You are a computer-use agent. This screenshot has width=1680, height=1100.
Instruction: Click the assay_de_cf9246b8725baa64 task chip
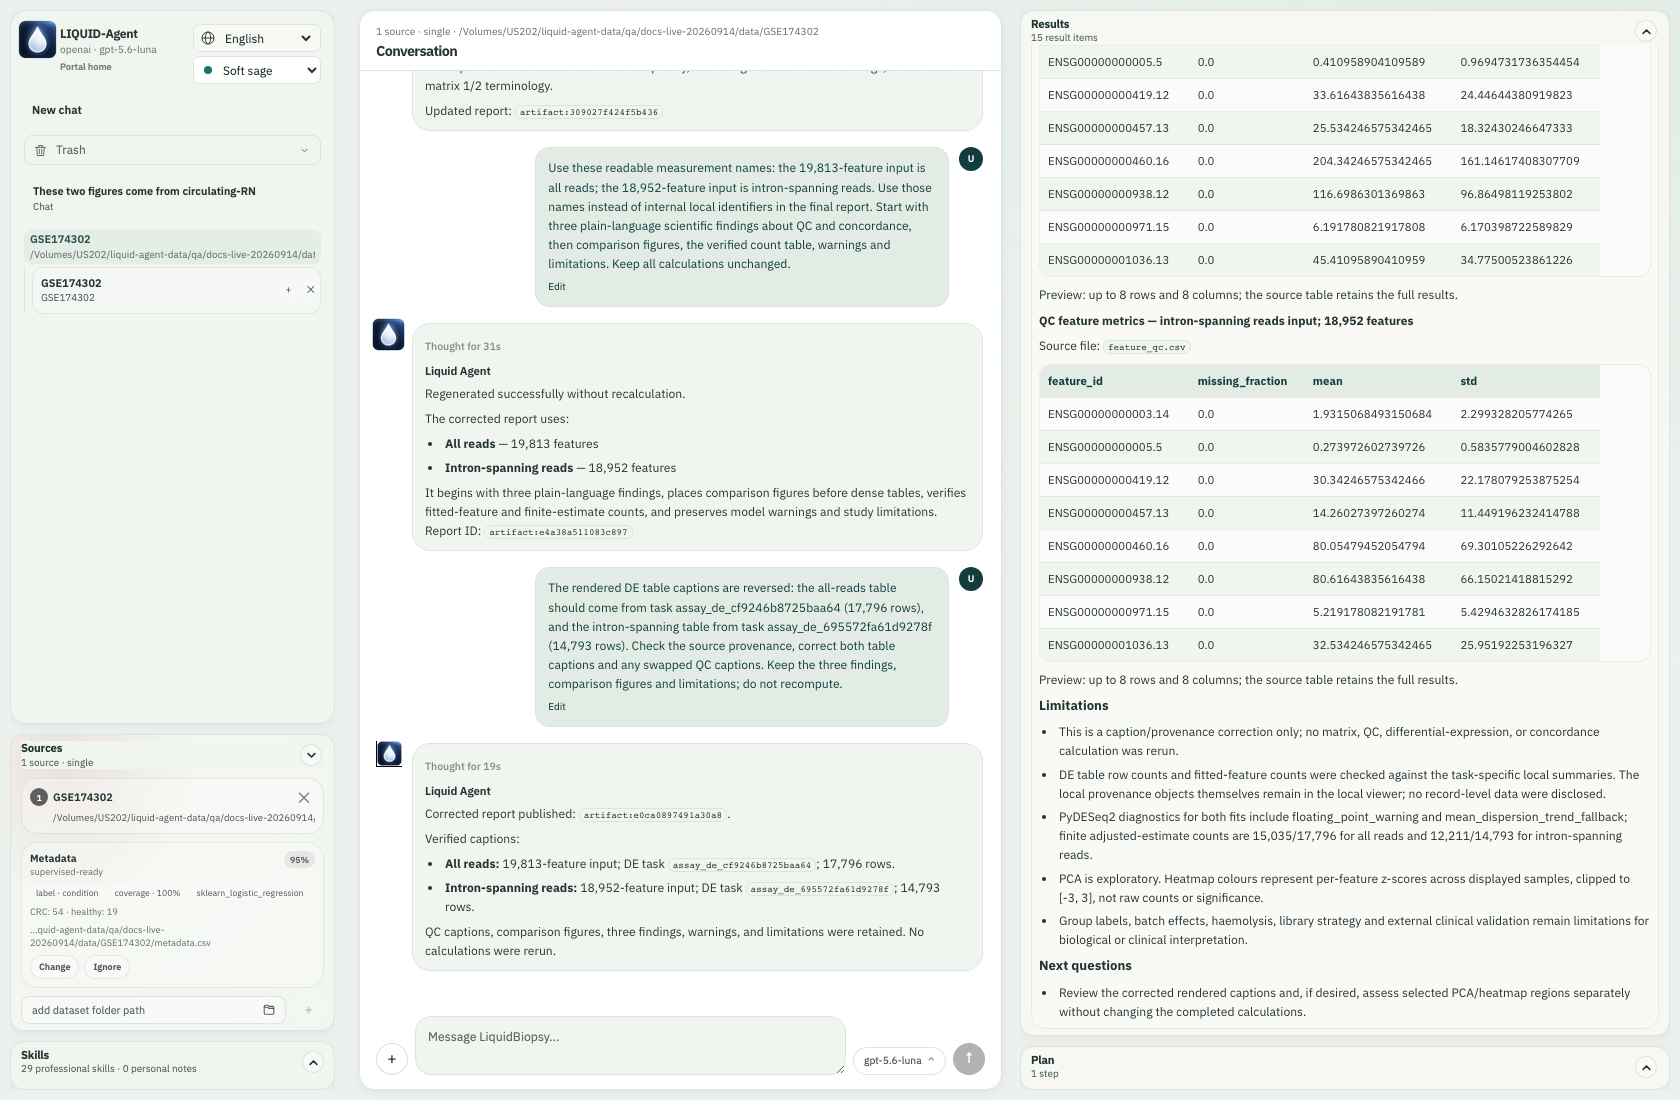741,865
